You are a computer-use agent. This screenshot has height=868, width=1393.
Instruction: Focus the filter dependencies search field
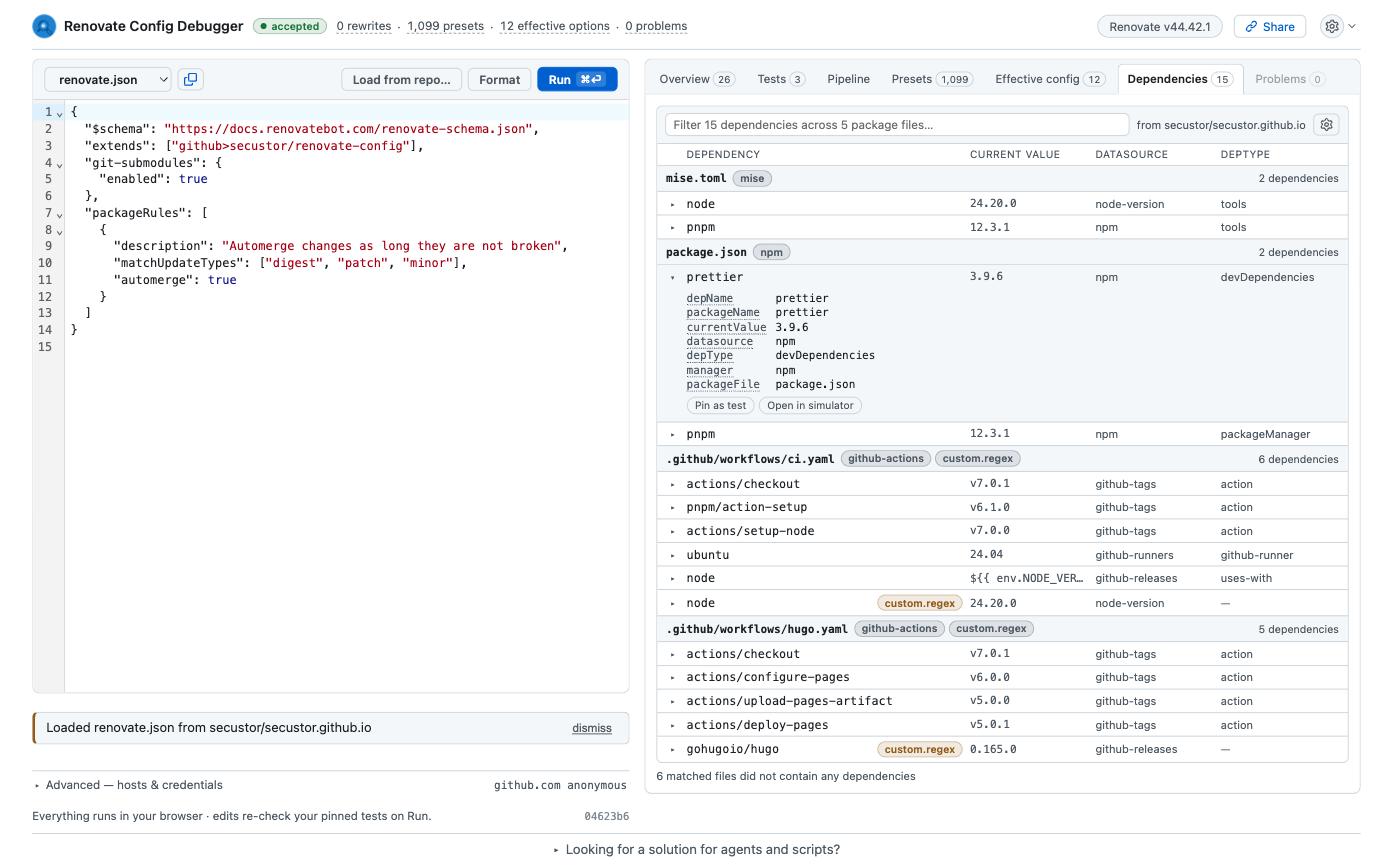pyautogui.click(x=896, y=125)
